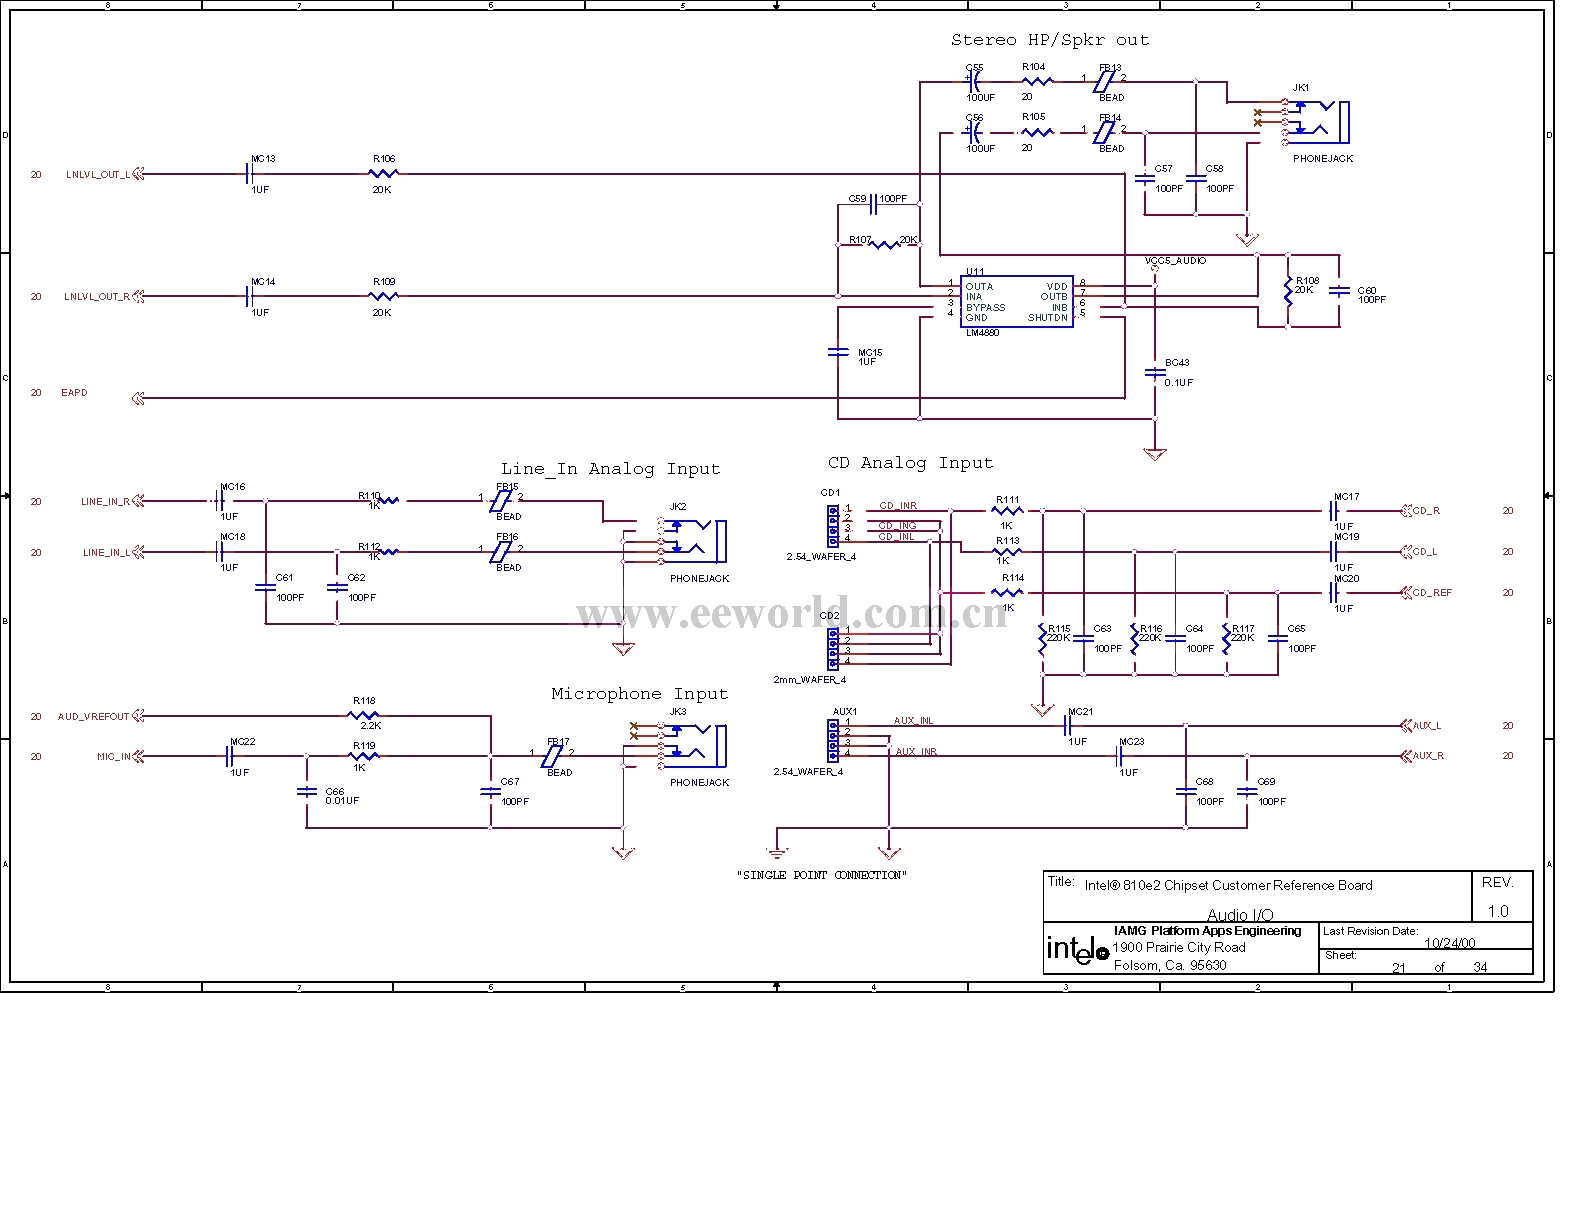The image size is (1584, 1223).
Task: Select capacitor C55 100UF symbol
Action: [975, 81]
